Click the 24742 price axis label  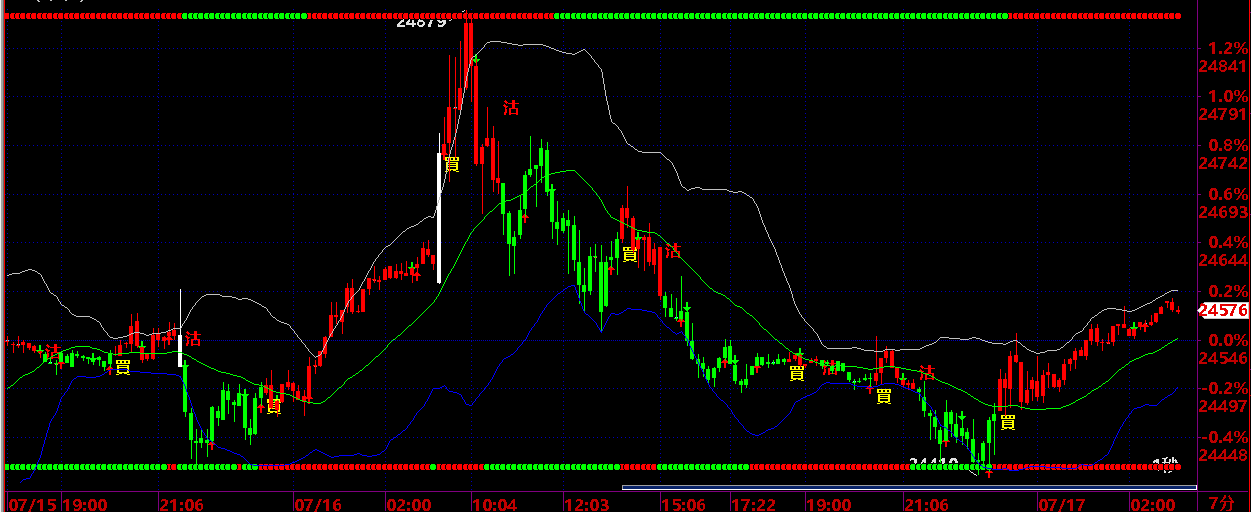(1225, 163)
